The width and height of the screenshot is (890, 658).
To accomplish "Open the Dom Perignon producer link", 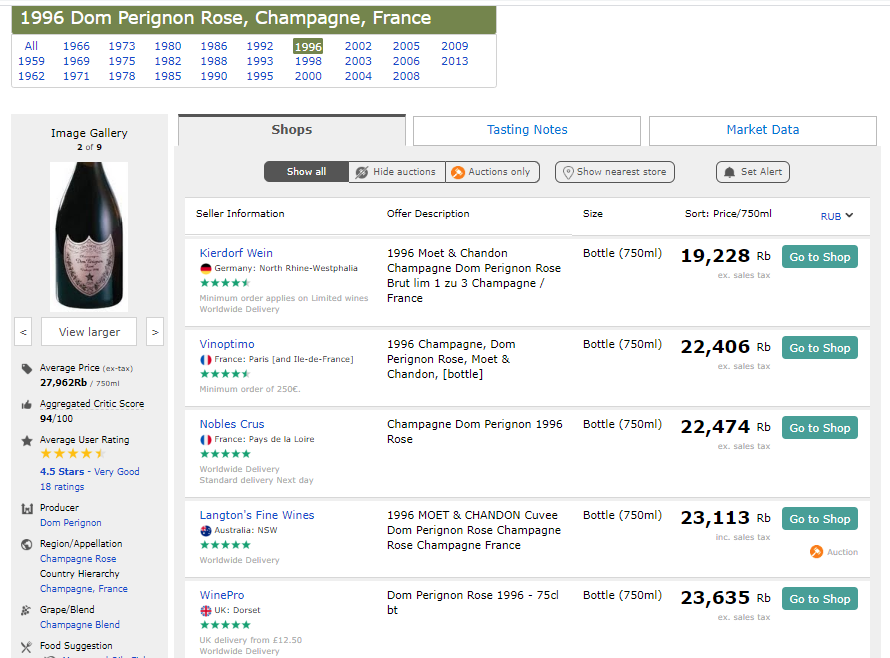I will (70, 523).
